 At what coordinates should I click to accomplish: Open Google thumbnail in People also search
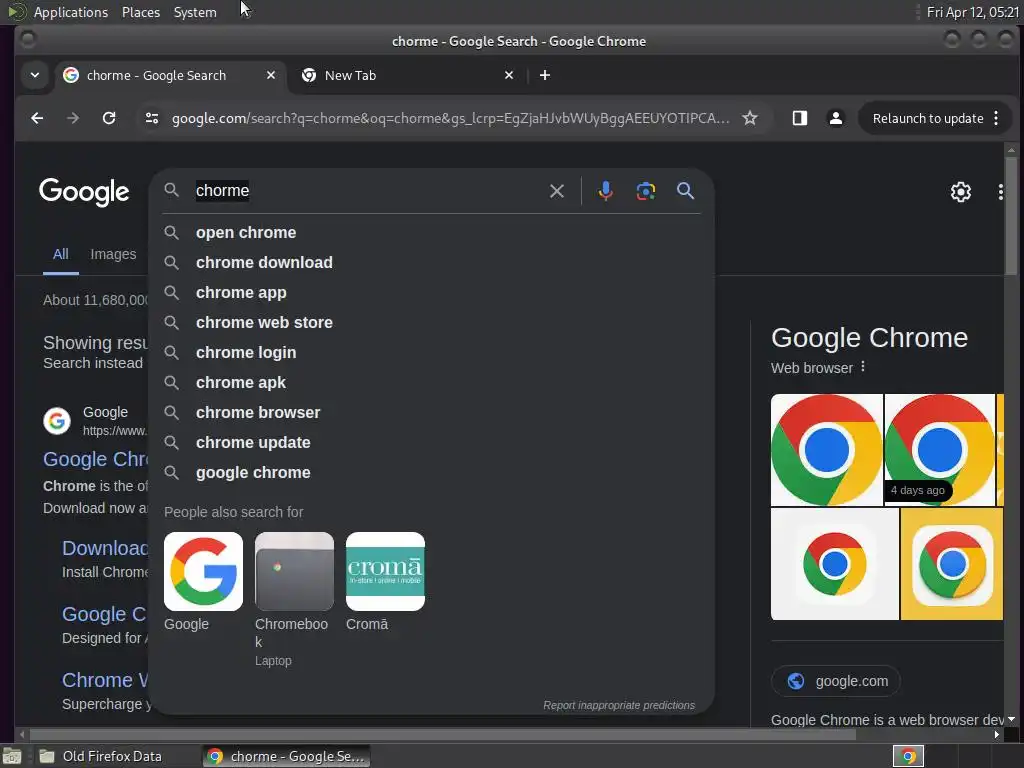[x=203, y=571]
